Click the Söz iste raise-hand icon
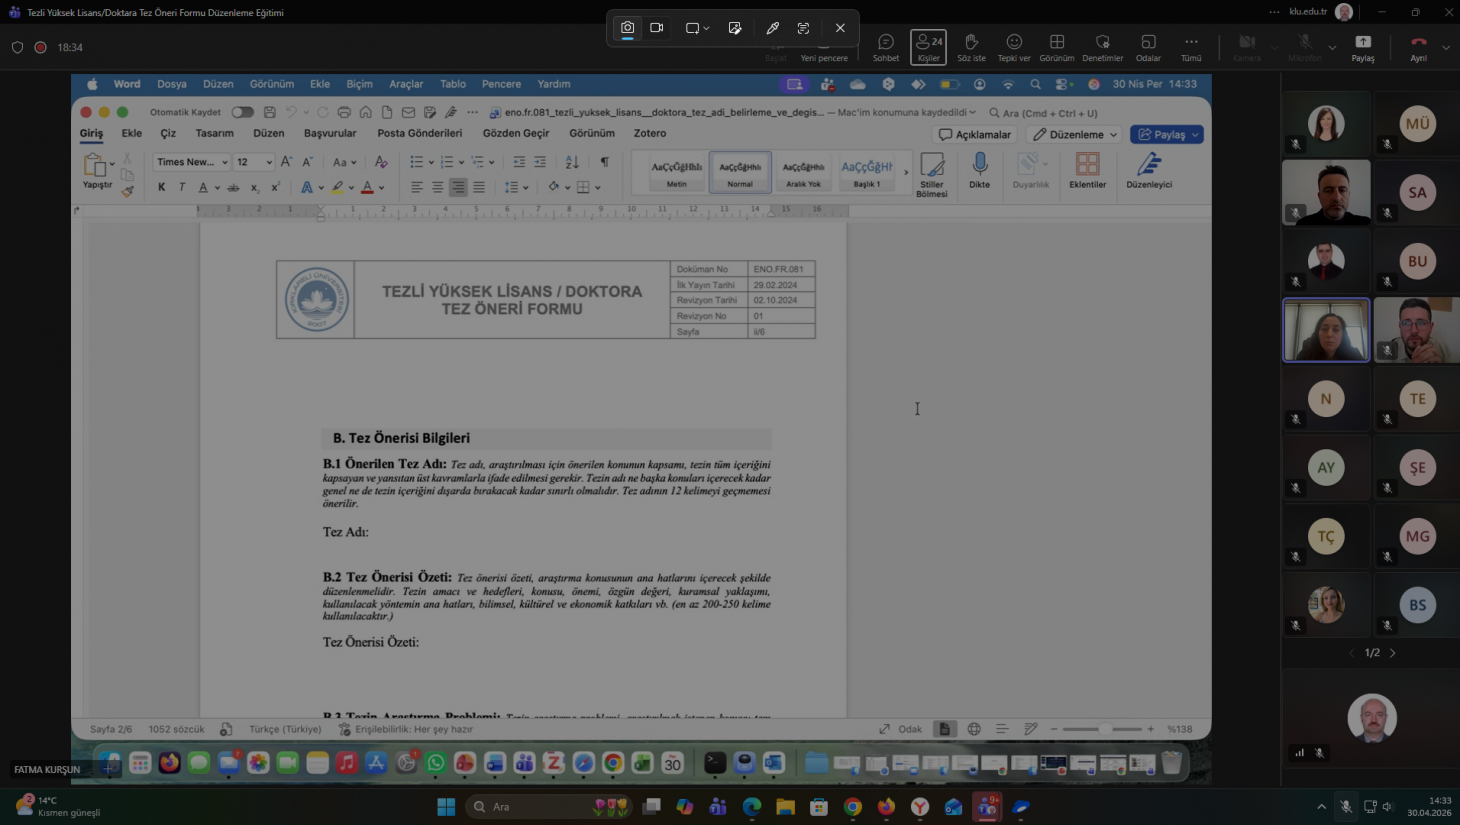This screenshot has height=825, width=1460. click(971, 46)
